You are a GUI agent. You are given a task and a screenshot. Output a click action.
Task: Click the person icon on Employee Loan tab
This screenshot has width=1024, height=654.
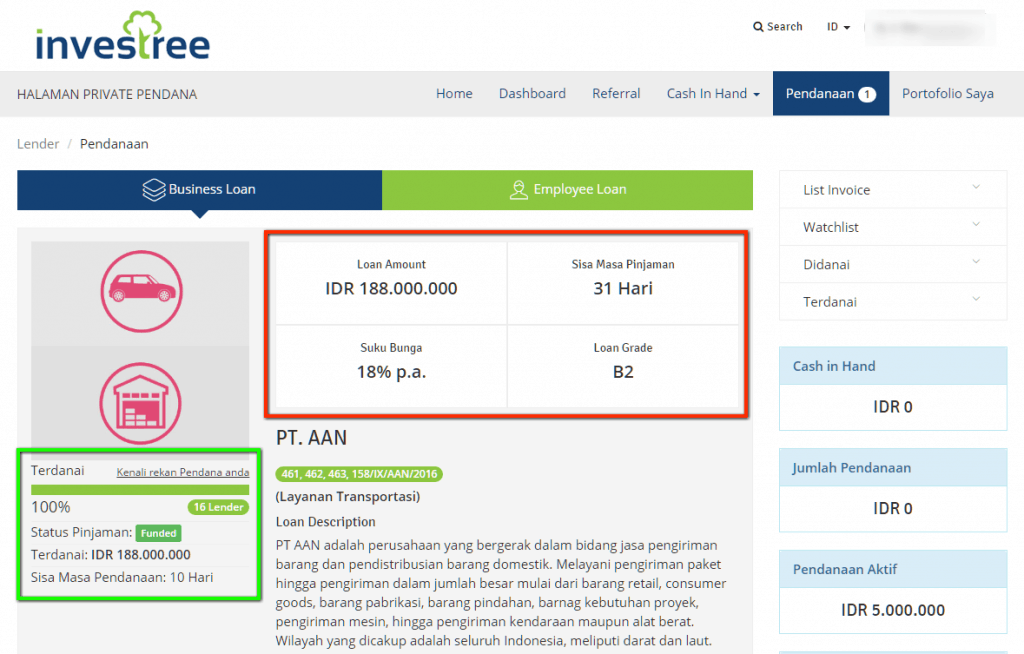519,189
